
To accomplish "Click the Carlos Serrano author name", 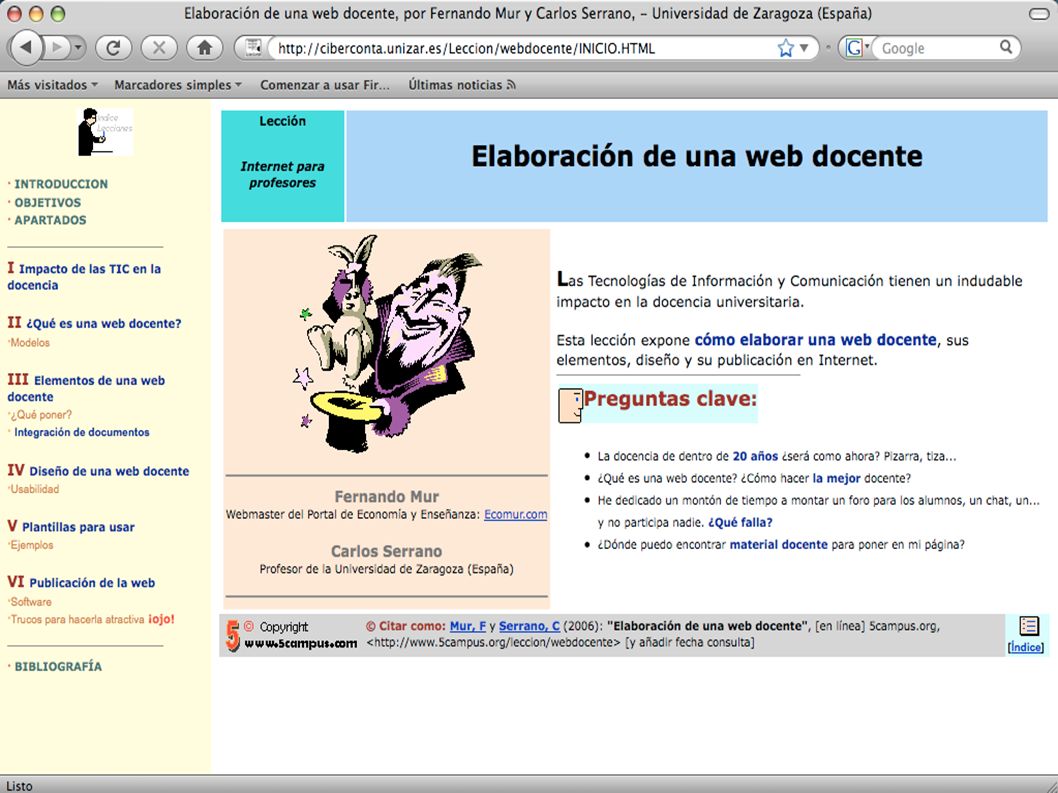I will 387,551.
